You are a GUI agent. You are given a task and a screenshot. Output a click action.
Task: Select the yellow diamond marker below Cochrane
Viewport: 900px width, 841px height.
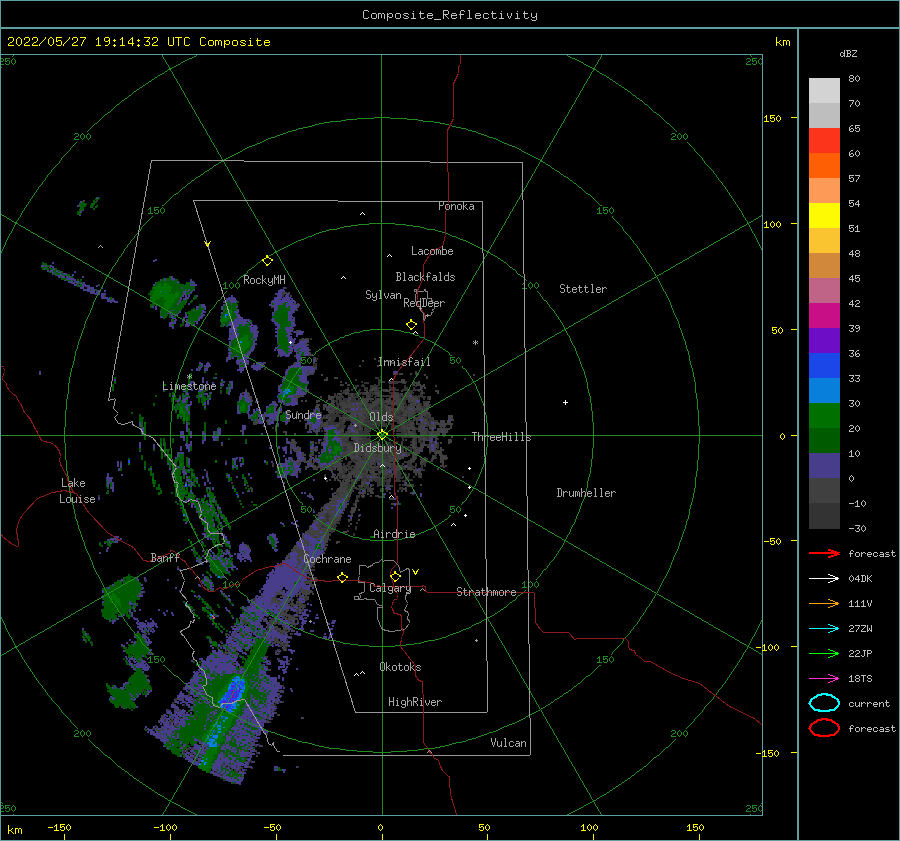(x=343, y=577)
